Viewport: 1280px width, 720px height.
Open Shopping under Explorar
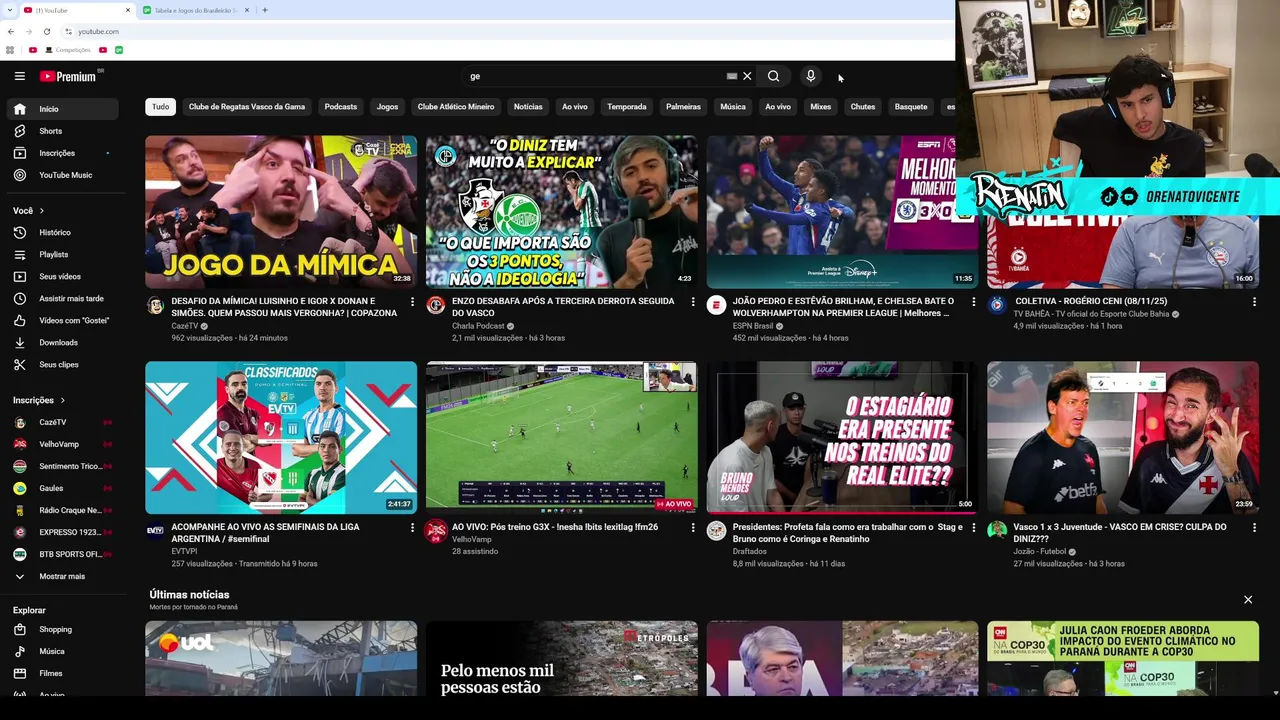[63, 629]
